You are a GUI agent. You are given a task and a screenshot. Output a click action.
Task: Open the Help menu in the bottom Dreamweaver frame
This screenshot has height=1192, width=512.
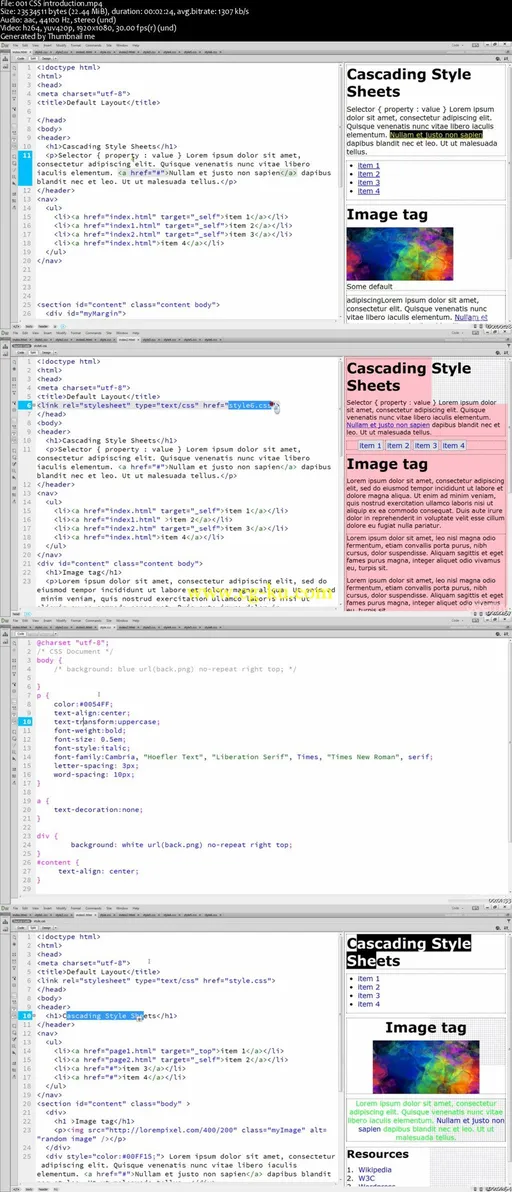tap(136, 907)
